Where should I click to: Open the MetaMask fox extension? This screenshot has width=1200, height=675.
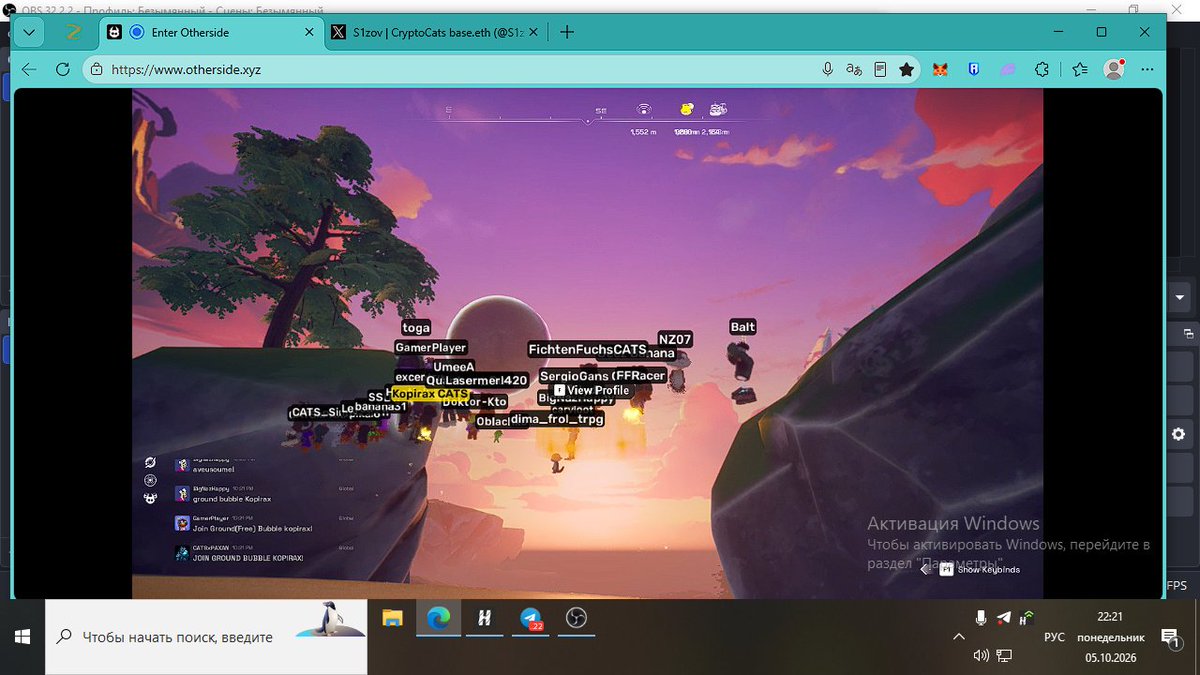[940, 70]
